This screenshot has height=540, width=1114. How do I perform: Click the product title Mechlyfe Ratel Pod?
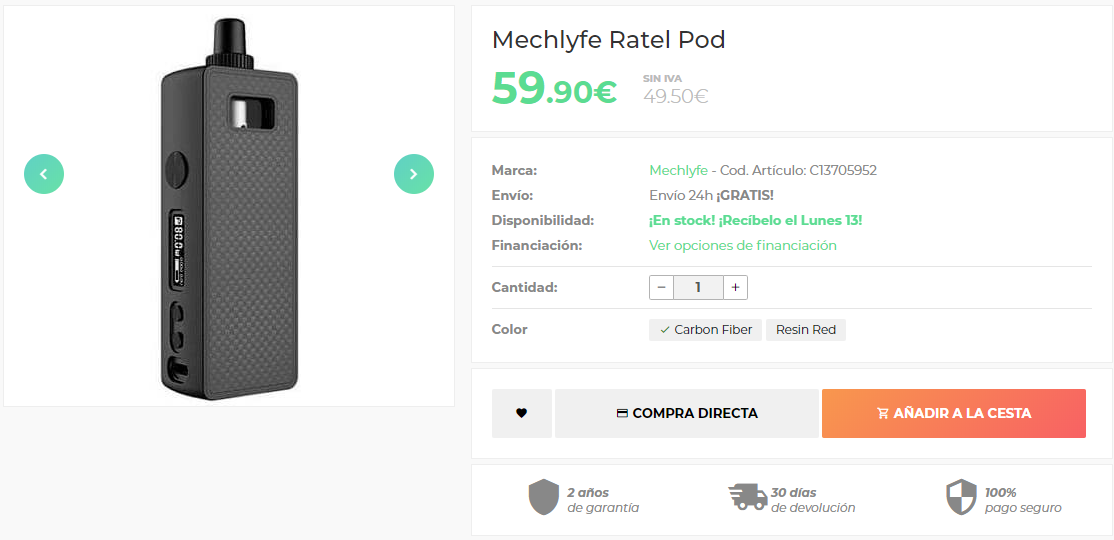[x=608, y=40]
